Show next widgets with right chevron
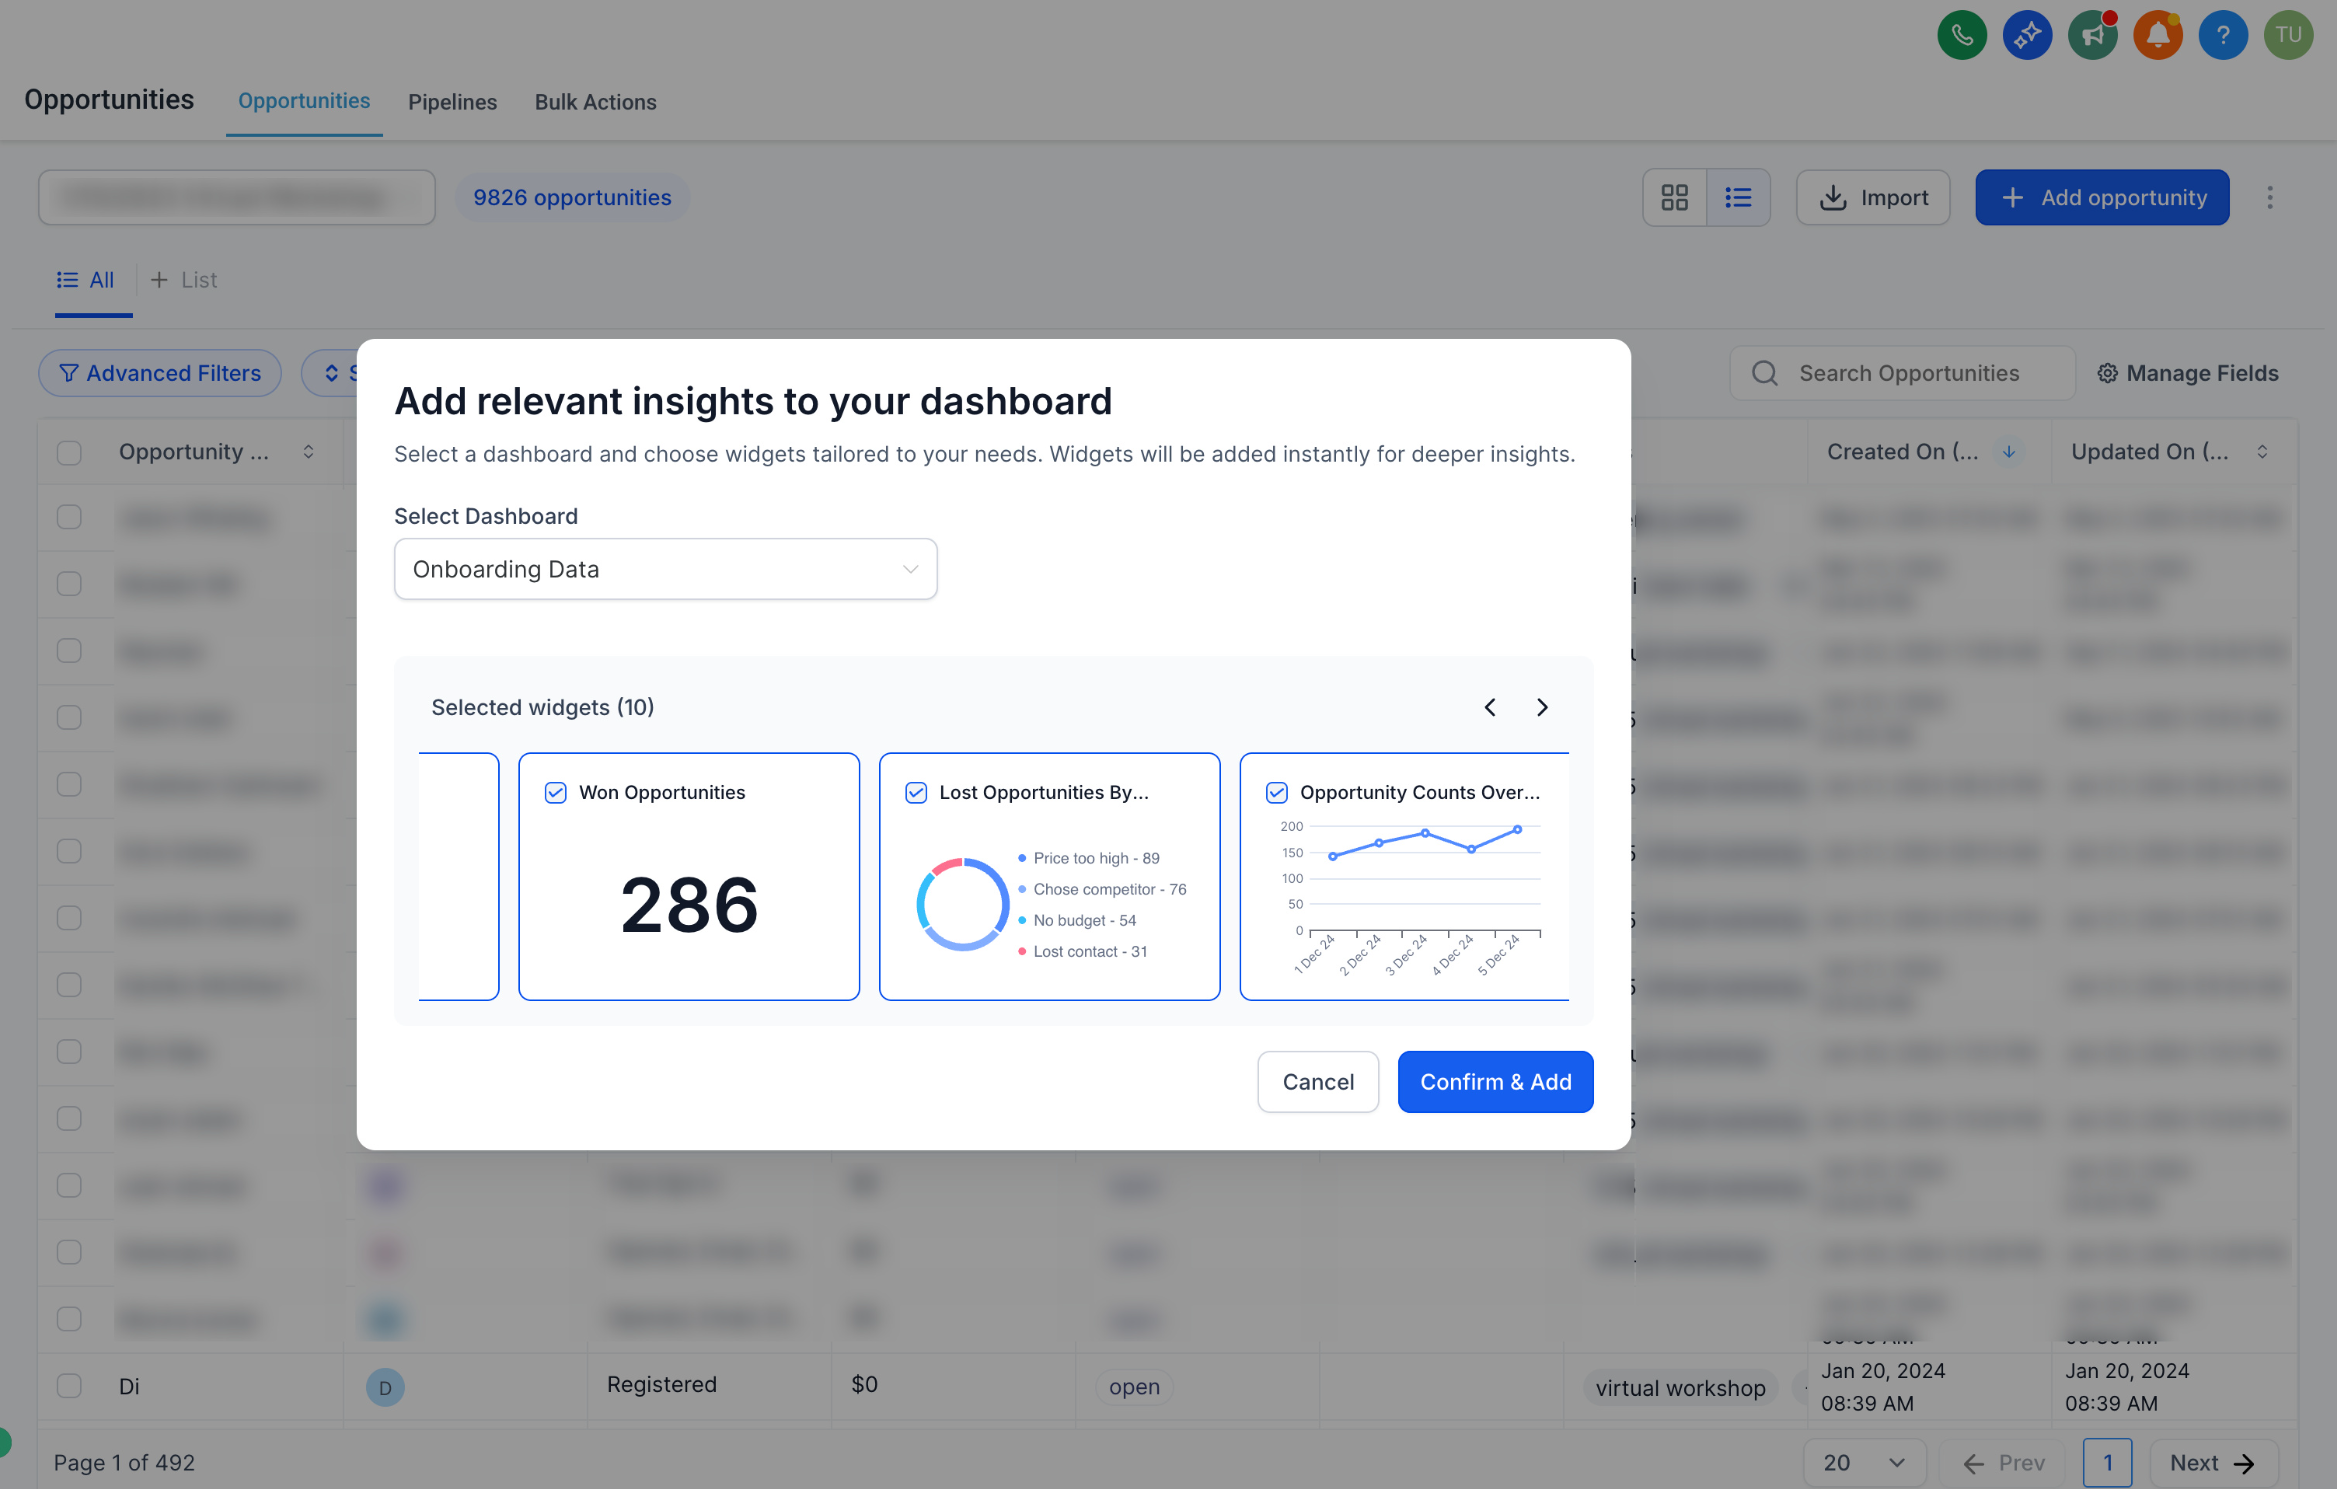Image resolution: width=2337 pixels, height=1489 pixels. click(x=1542, y=708)
